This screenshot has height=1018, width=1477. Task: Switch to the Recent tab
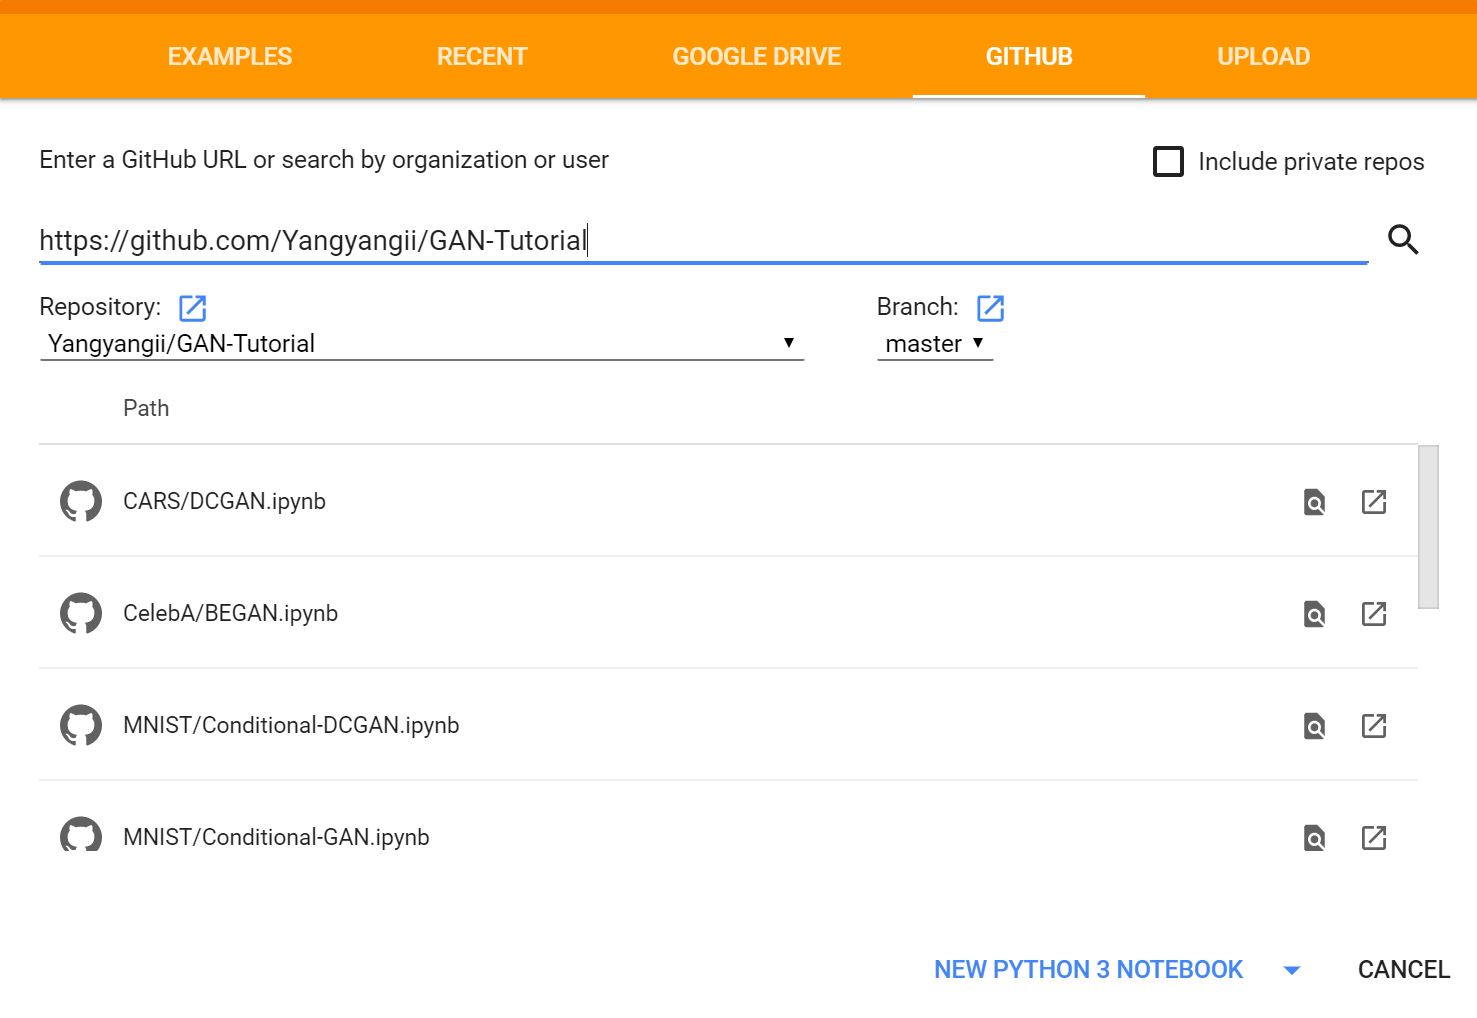482,56
